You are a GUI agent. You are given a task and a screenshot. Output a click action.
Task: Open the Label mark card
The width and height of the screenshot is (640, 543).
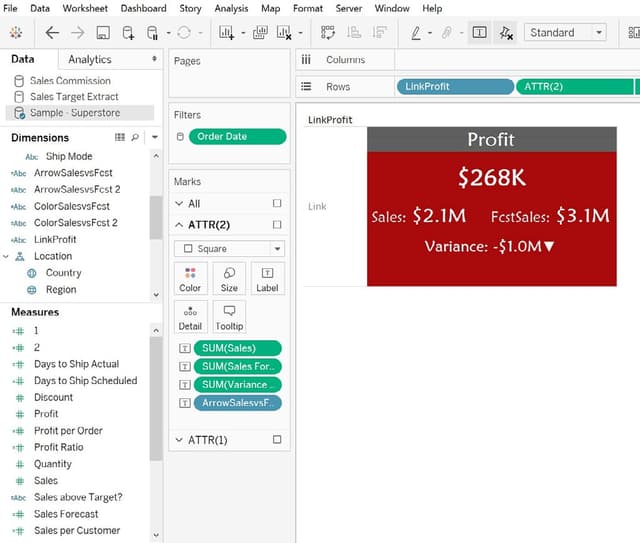click(267, 278)
